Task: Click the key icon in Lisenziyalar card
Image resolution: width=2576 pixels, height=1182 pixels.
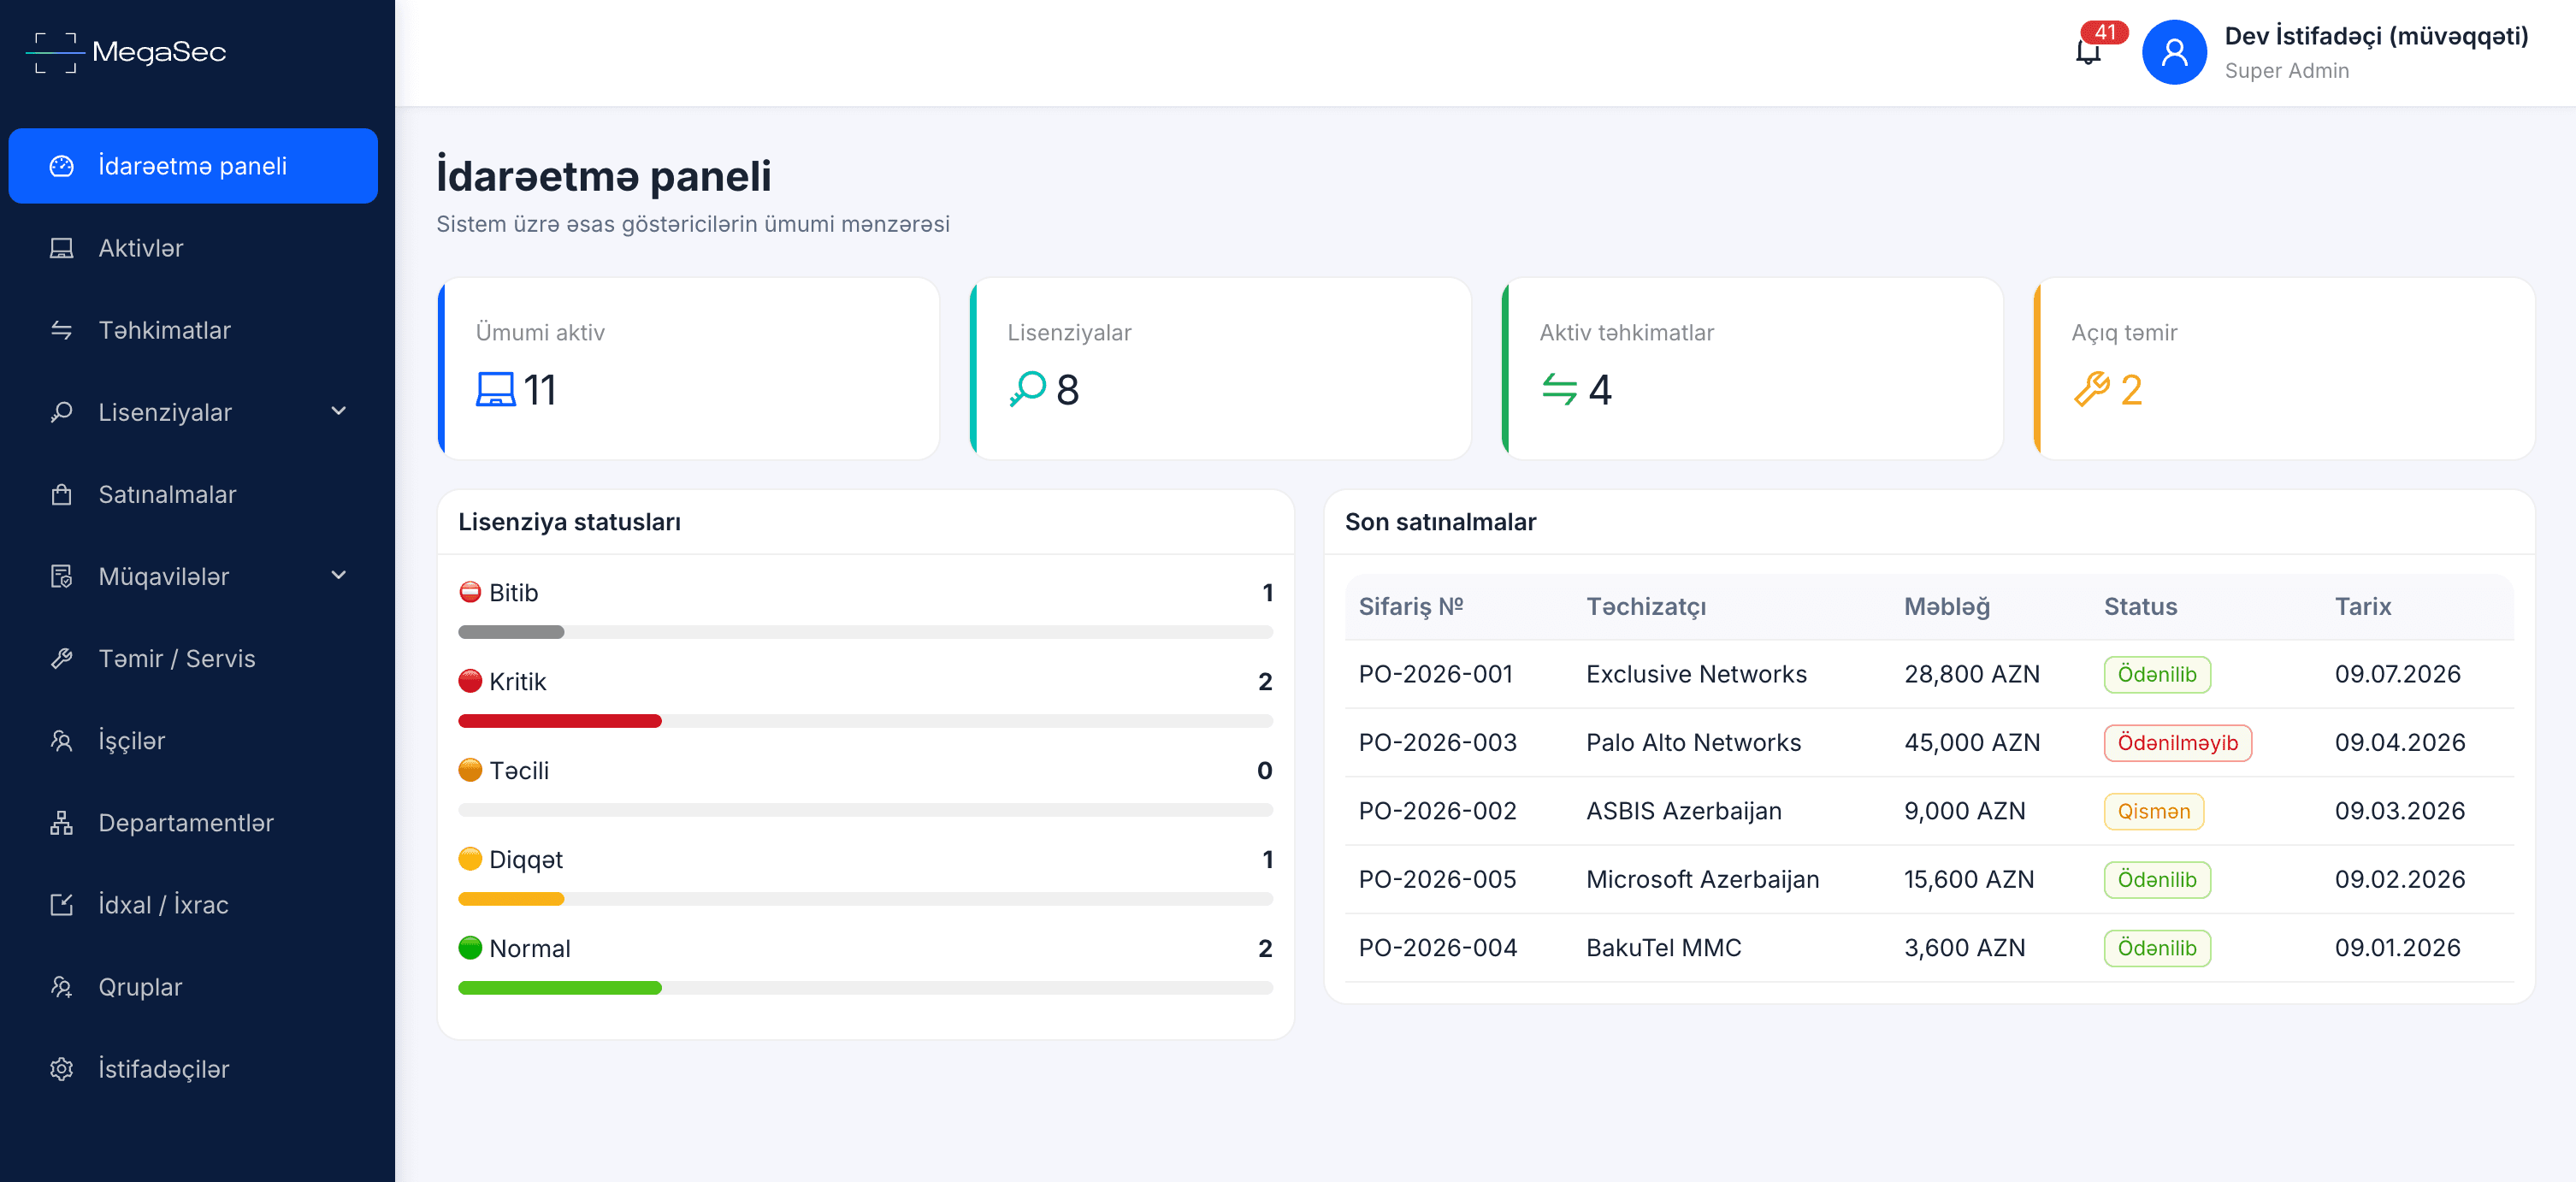Action: 1027,389
